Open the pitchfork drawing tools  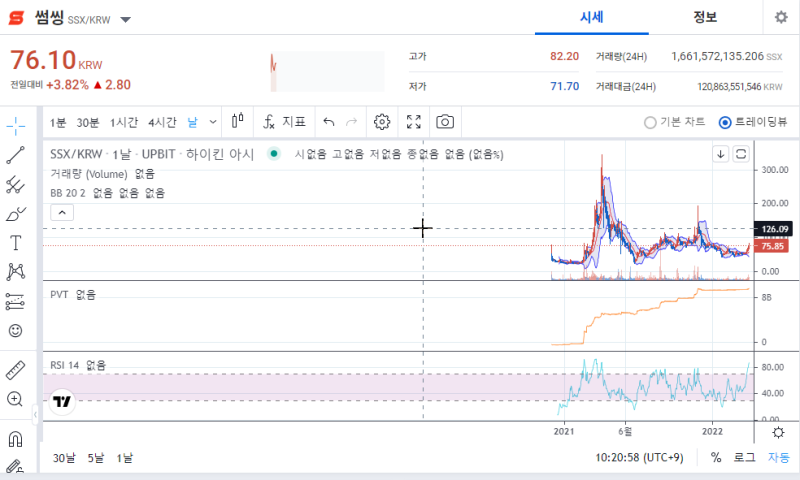pos(16,184)
